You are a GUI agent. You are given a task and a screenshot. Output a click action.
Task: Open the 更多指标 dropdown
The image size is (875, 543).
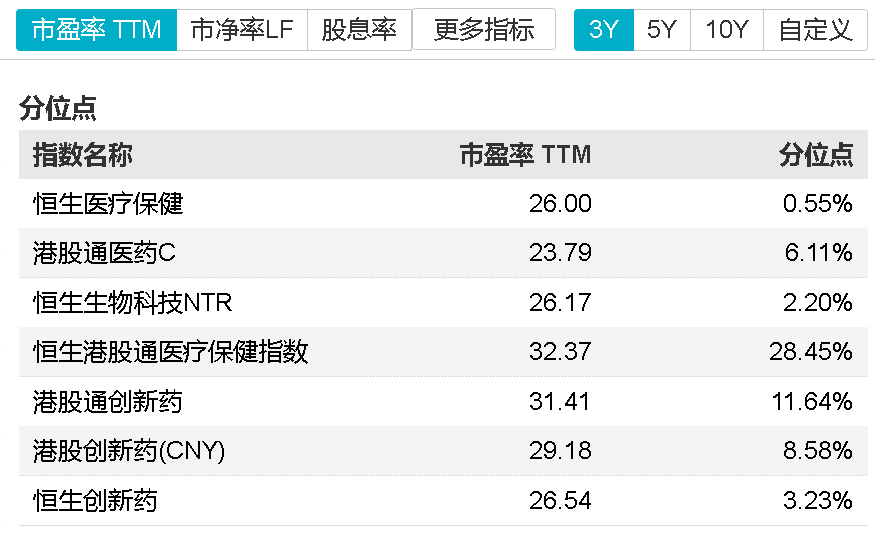(484, 30)
